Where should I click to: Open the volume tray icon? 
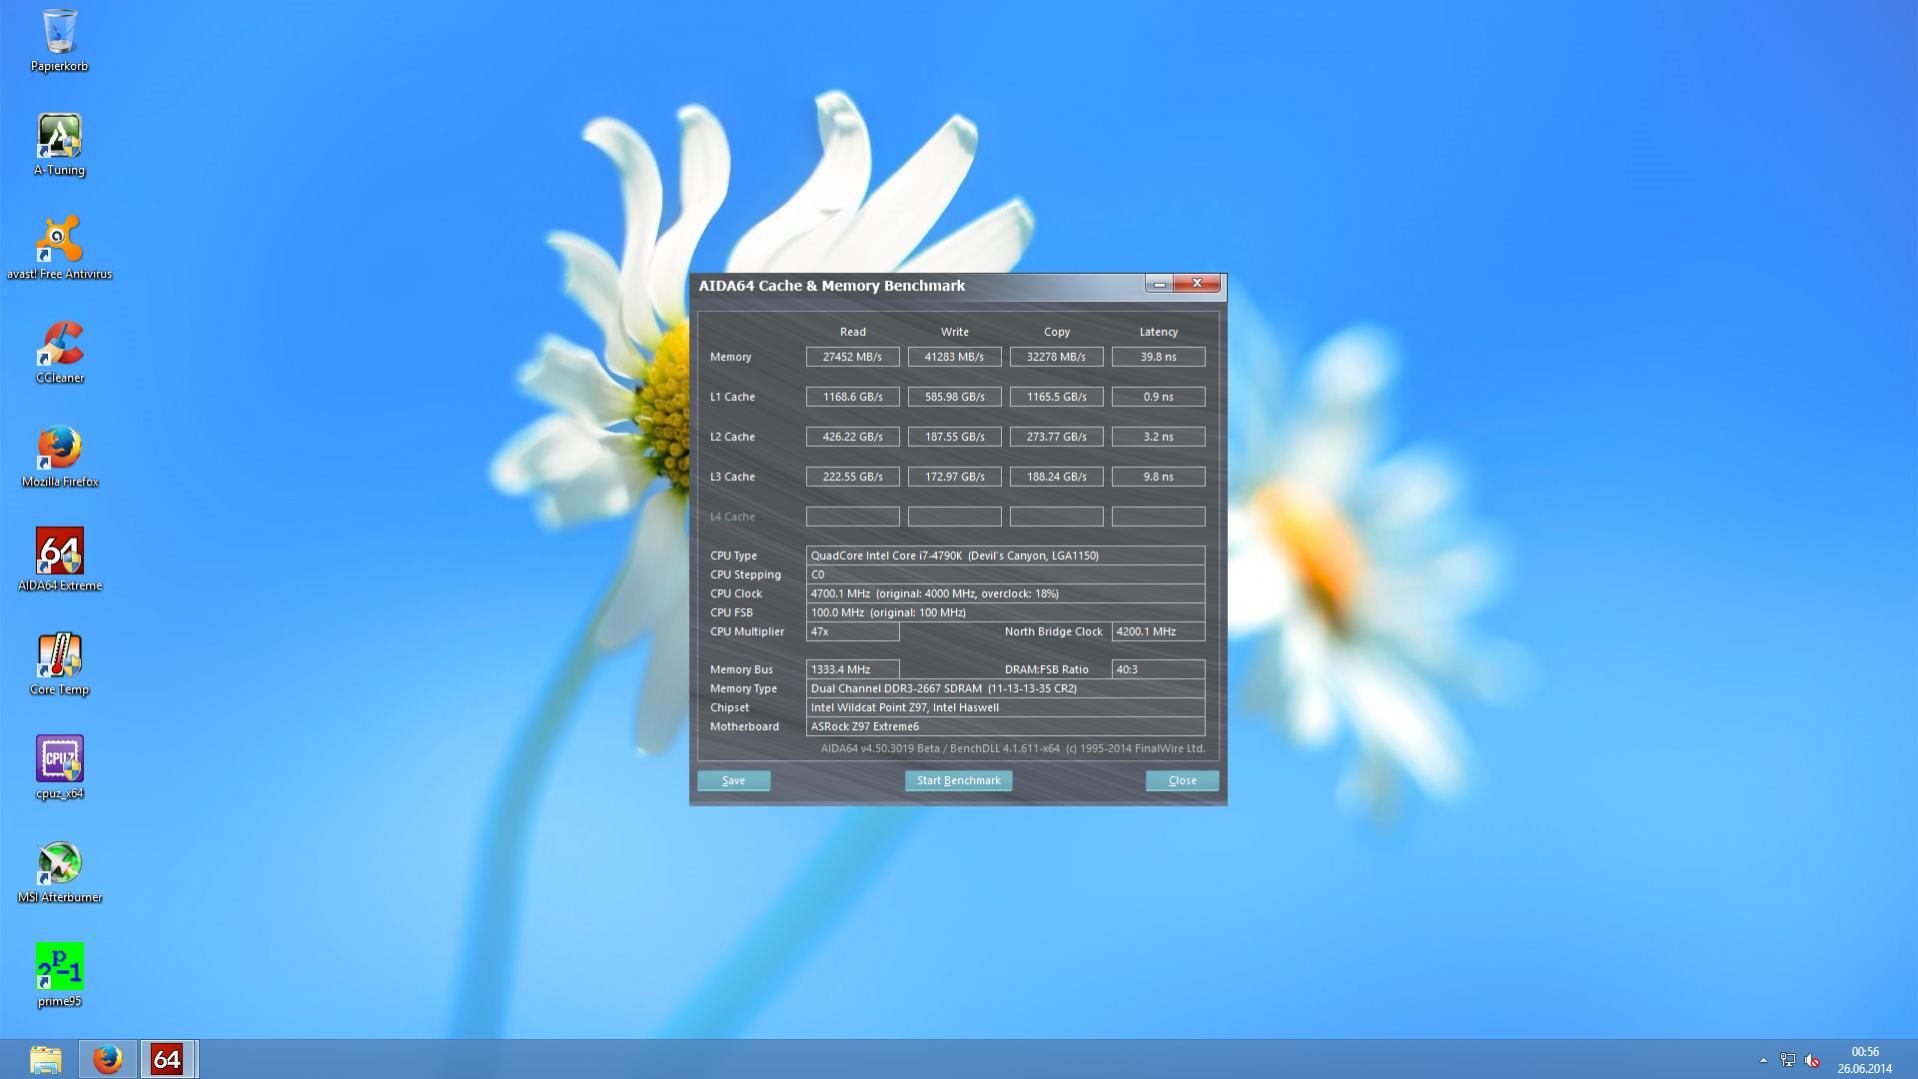[1812, 1060]
